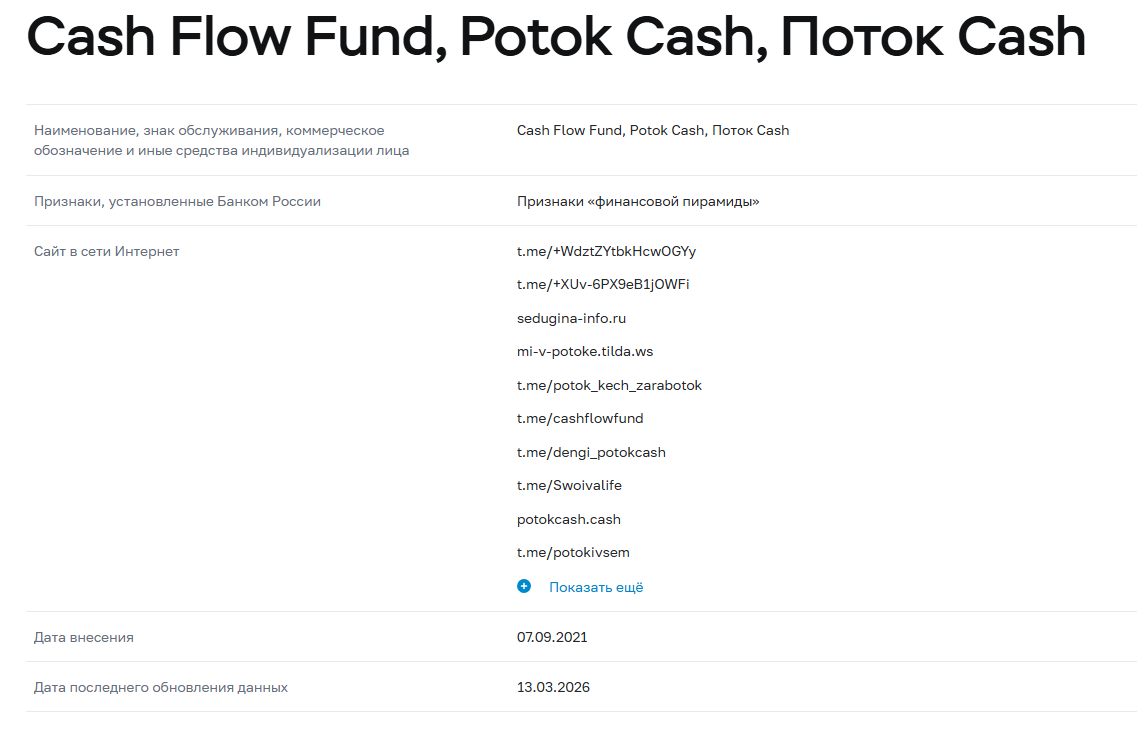
Task: Click the blue plus icon to show more
Action: [524, 587]
